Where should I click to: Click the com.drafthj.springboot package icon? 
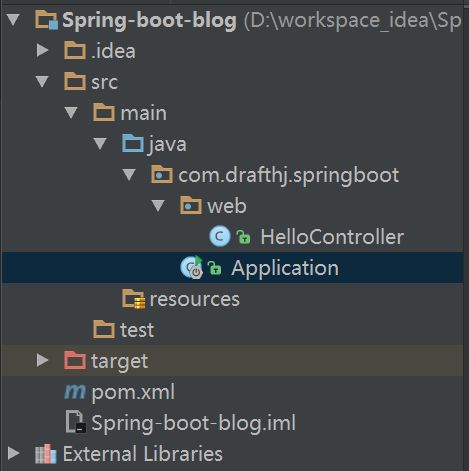point(162,174)
